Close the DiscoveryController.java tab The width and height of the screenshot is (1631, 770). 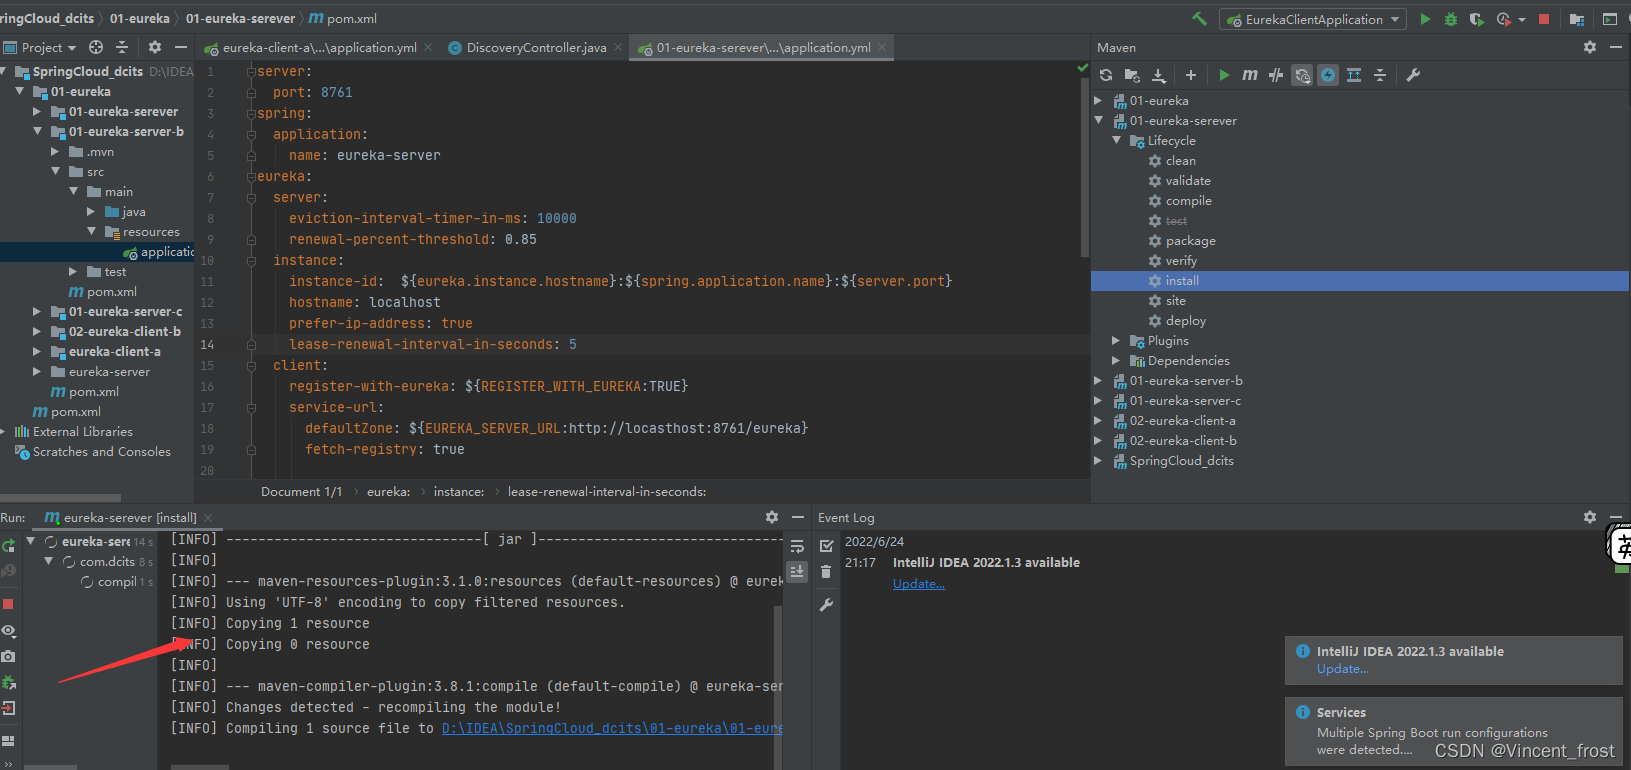pos(618,48)
